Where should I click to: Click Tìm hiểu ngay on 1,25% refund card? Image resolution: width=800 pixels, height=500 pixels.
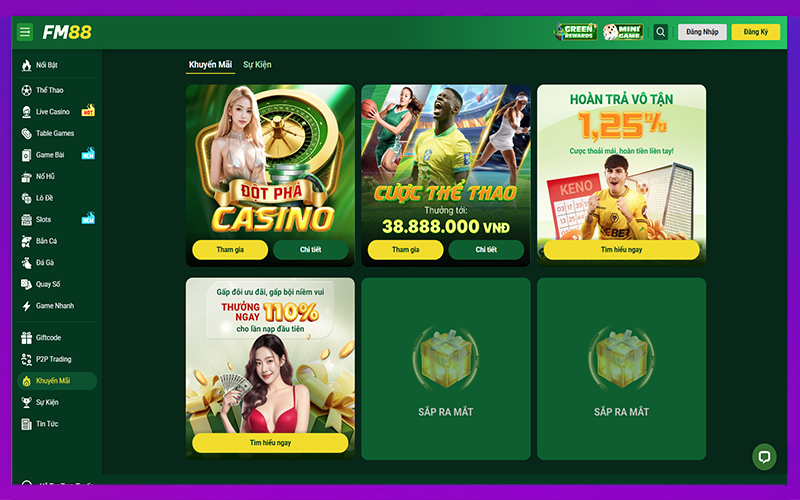[x=621, y=249]
